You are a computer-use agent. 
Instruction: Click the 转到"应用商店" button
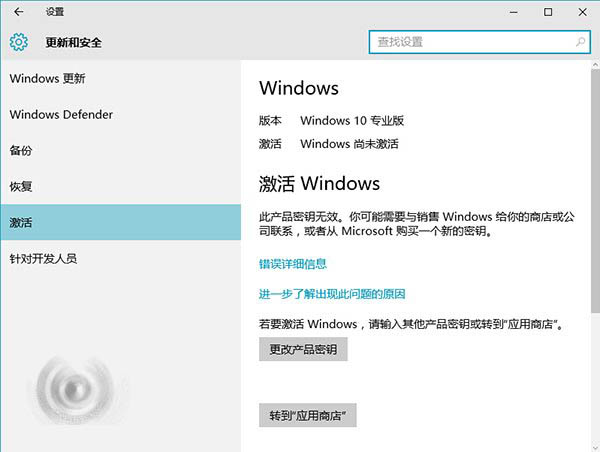[x=308, y=415]
